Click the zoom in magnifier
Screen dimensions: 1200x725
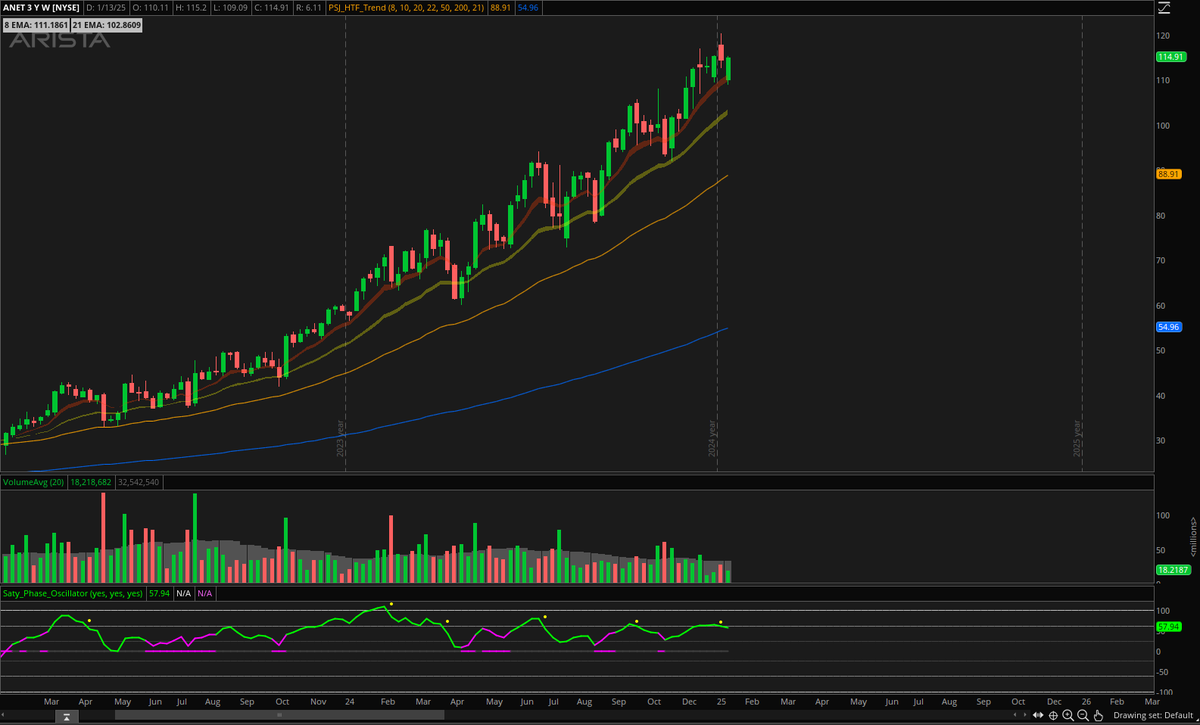tap(1068, 715)
